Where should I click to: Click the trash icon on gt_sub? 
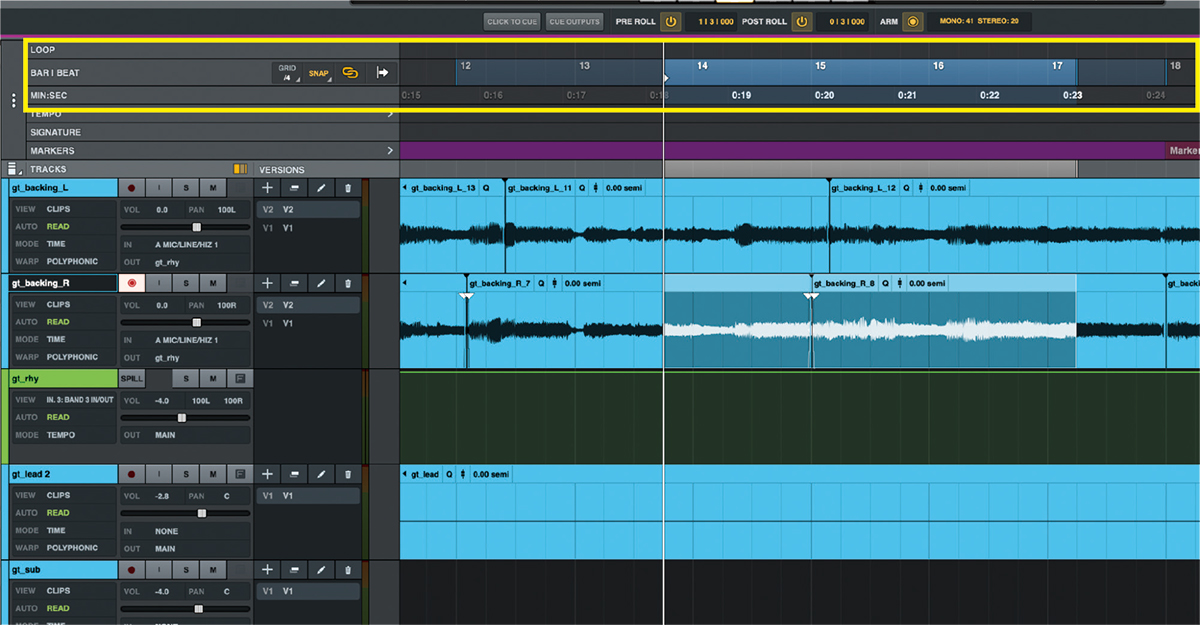(348, 570)
